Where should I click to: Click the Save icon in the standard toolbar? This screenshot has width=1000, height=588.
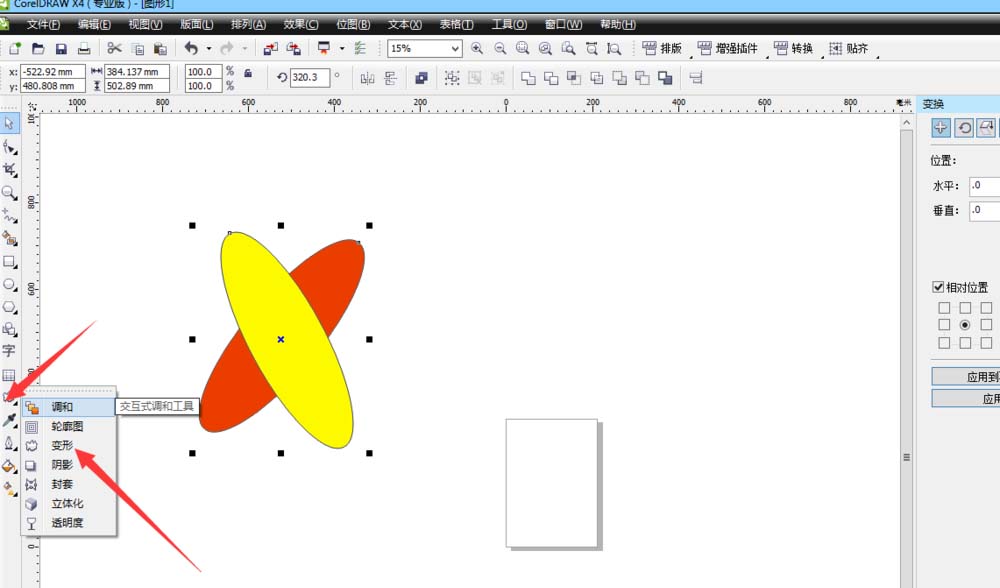tap(61, 48)
